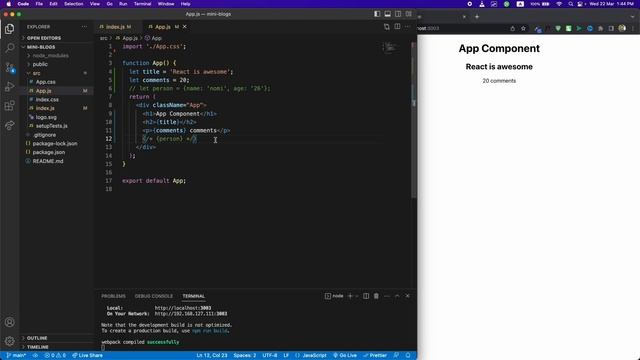Click Ln 12, Col 23 cursor position
The width and height of the screenshot is (640, 360).
point(212,356)
